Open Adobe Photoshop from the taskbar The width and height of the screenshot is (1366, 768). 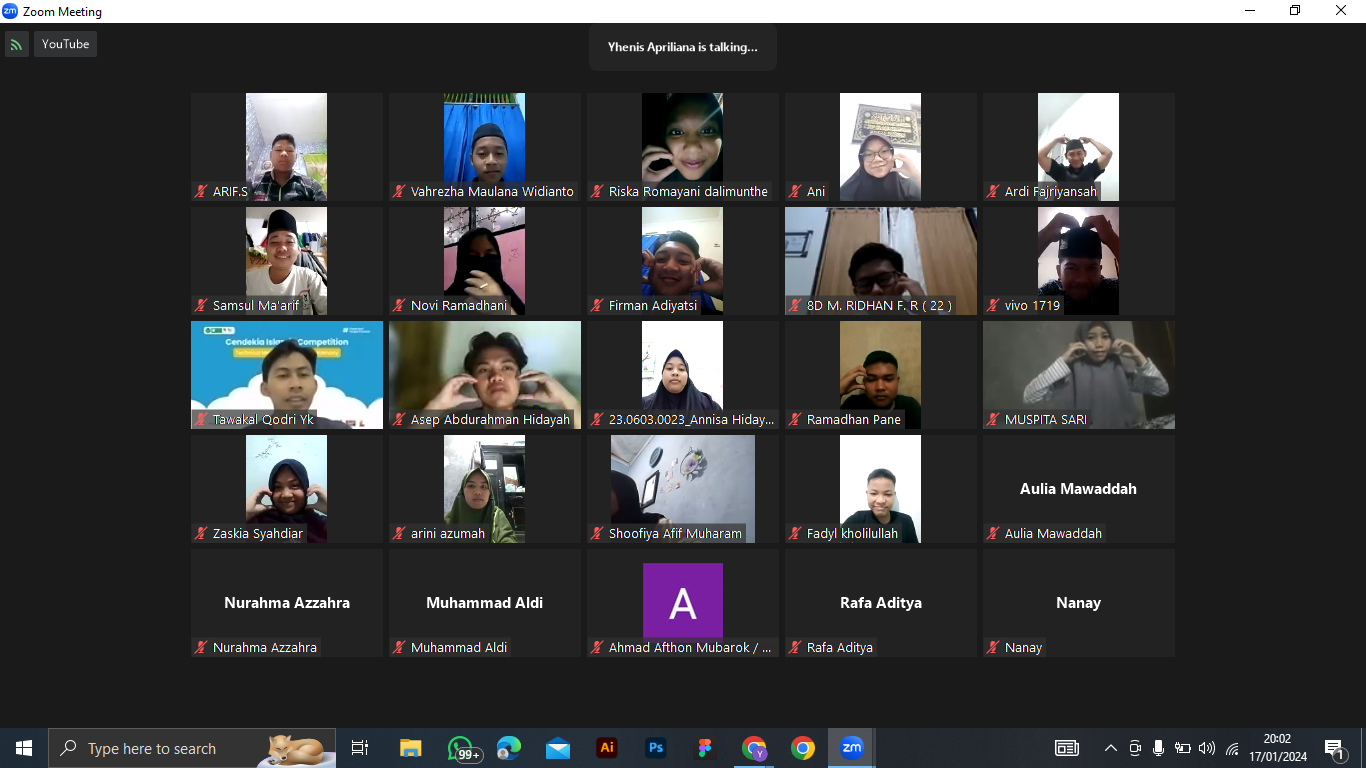tap(656, 748)
